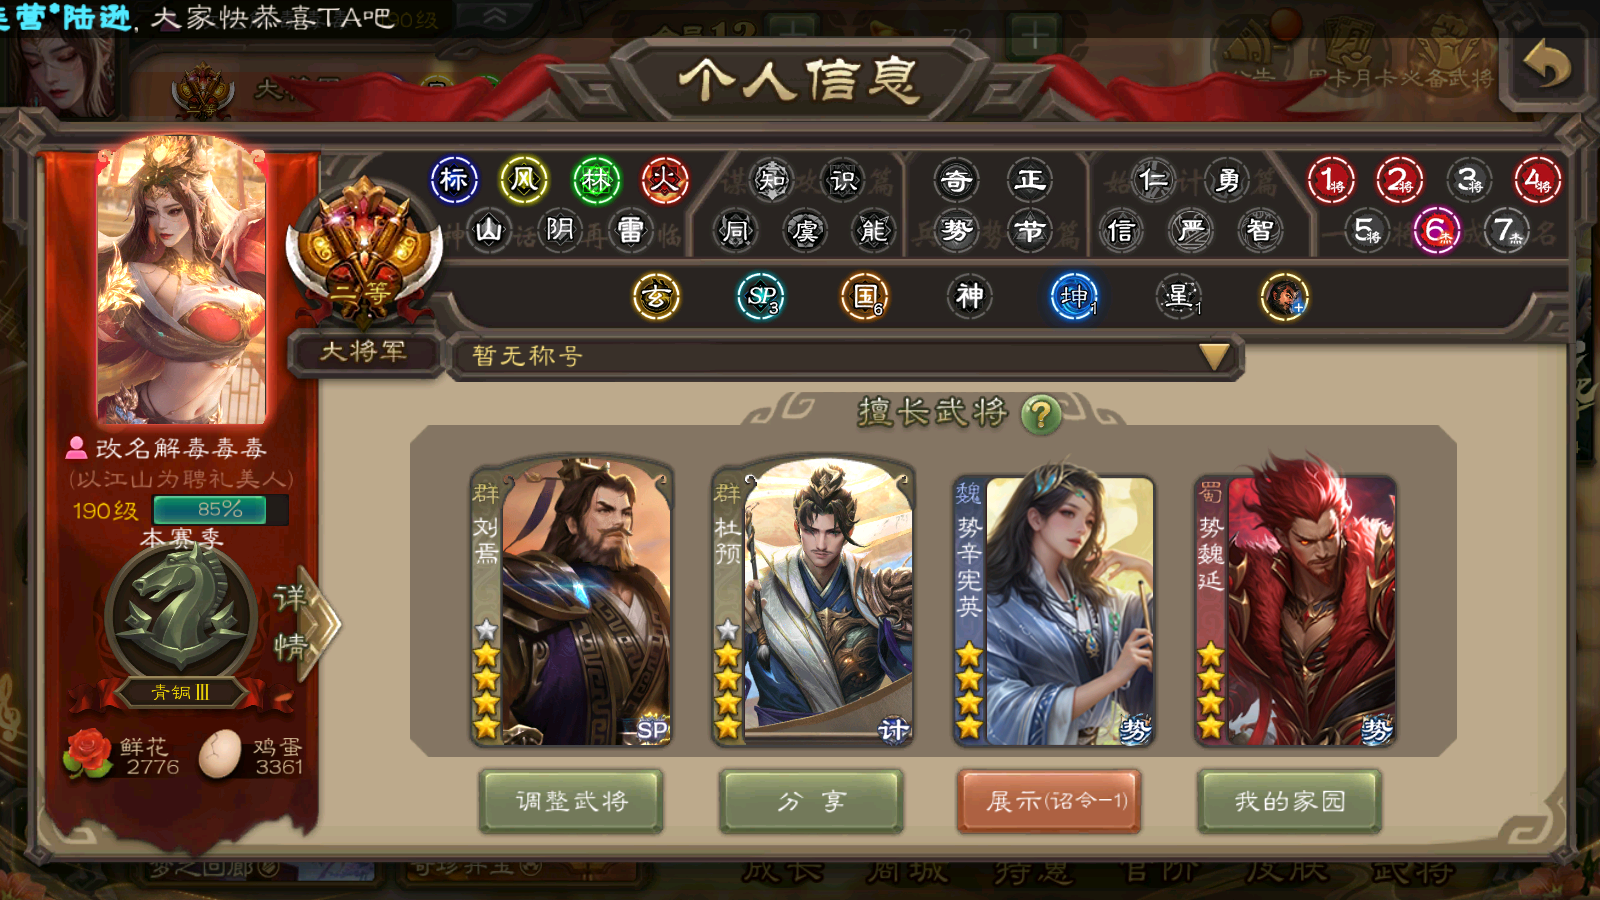Screen dimensions: 1600x900
Task: Select the blue 坤 badge icon
Action: coord(1075,296)
